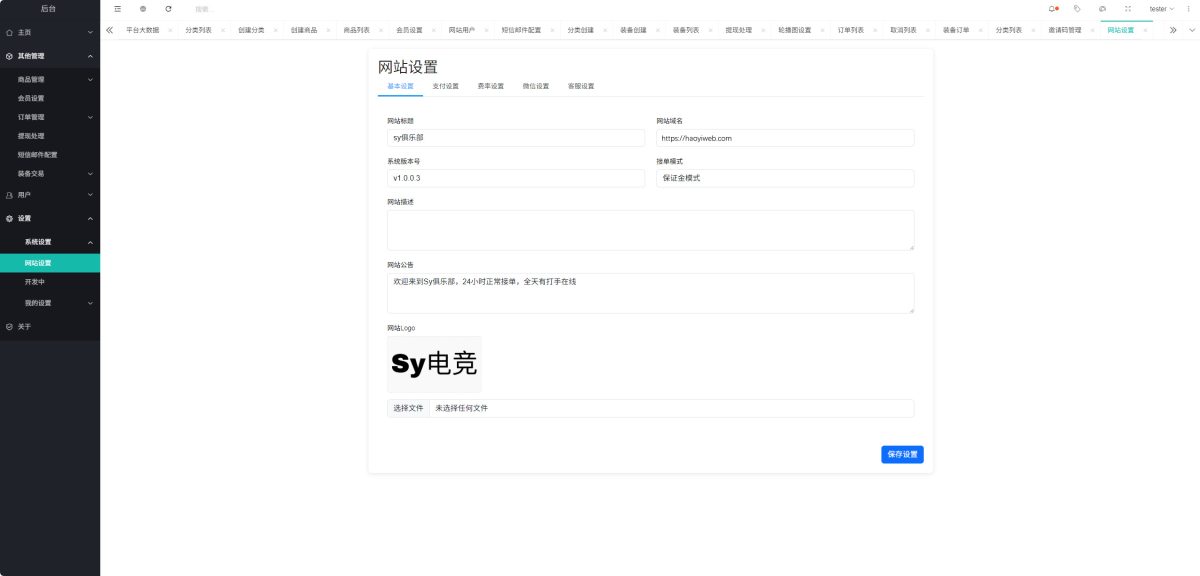Click the 网站公告 text area
The width and height of the screenshot is (1200, 576).
650,293
